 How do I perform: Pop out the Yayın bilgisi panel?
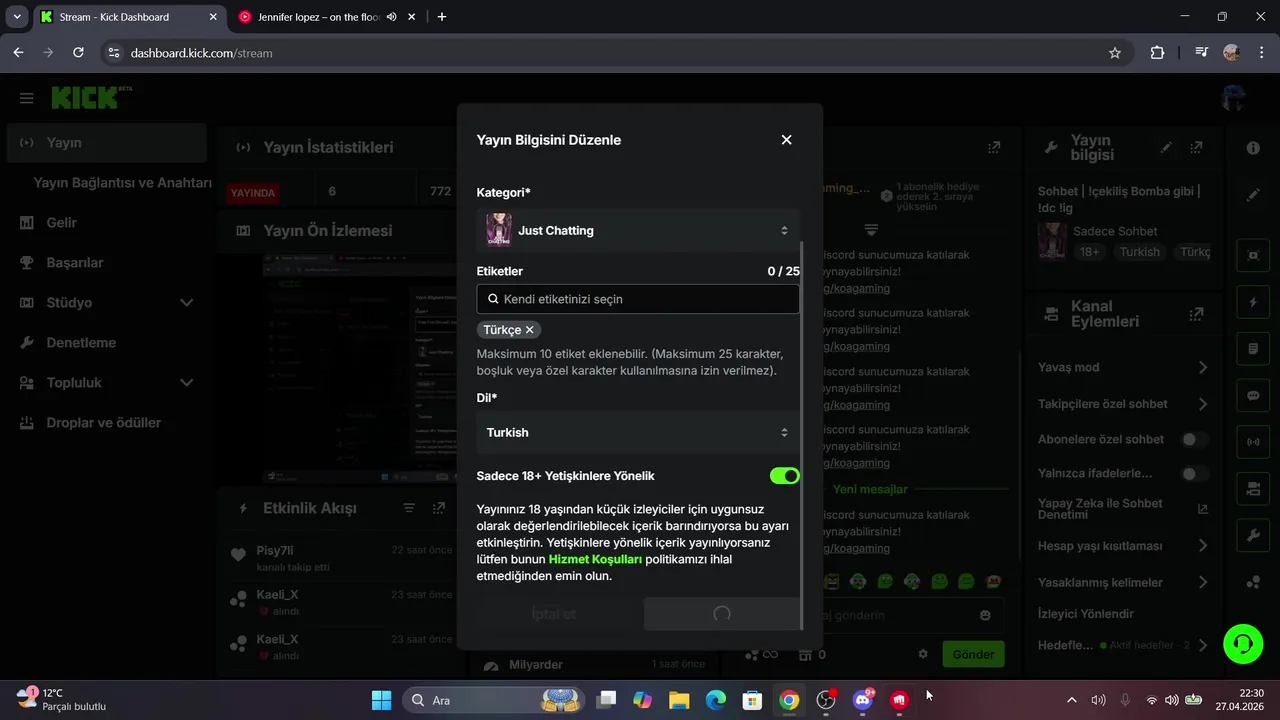[x=1196, y=147]
